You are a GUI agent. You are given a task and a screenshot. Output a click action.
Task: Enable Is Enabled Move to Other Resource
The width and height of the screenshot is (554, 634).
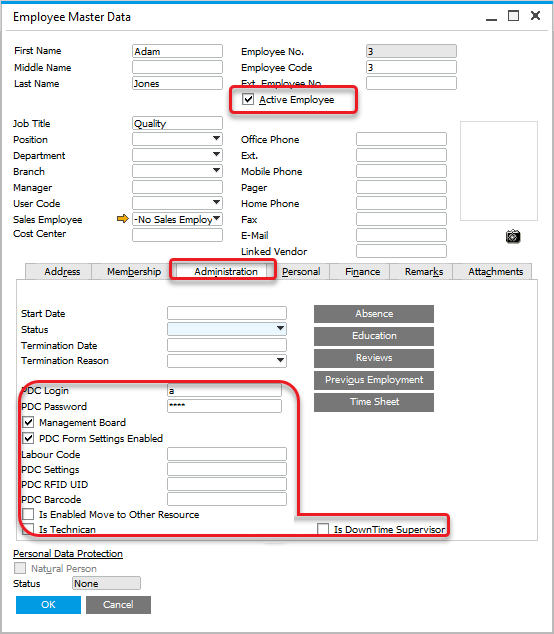(x=28, y=514)
